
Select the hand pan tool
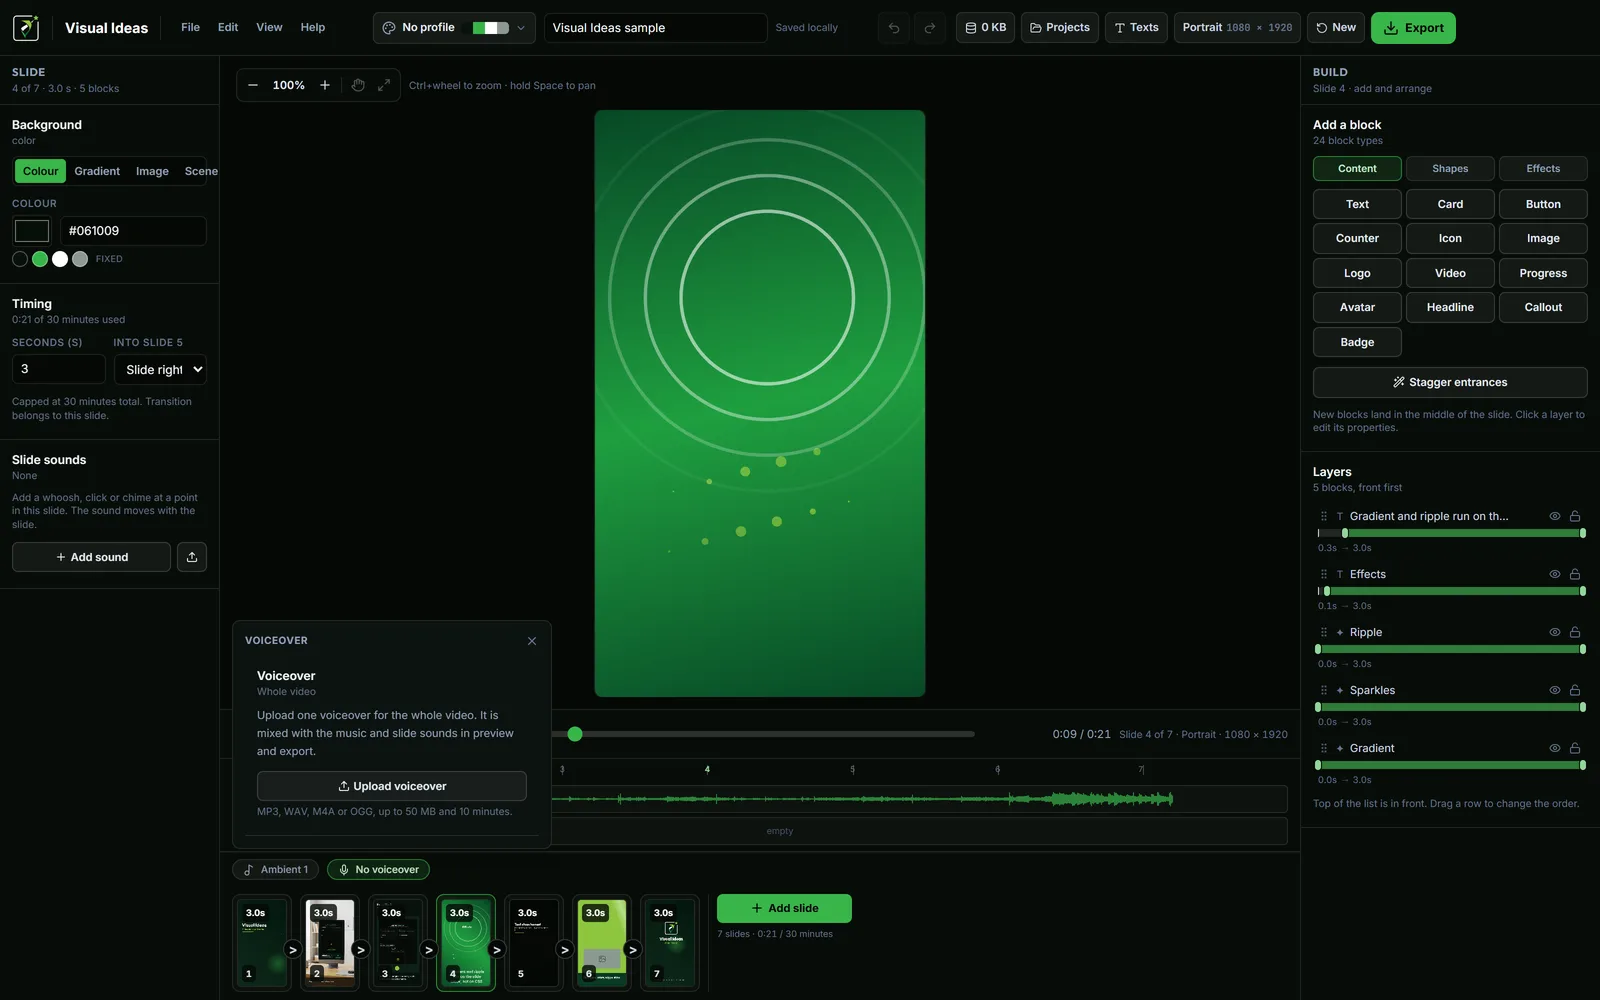[x=358, y=85]
